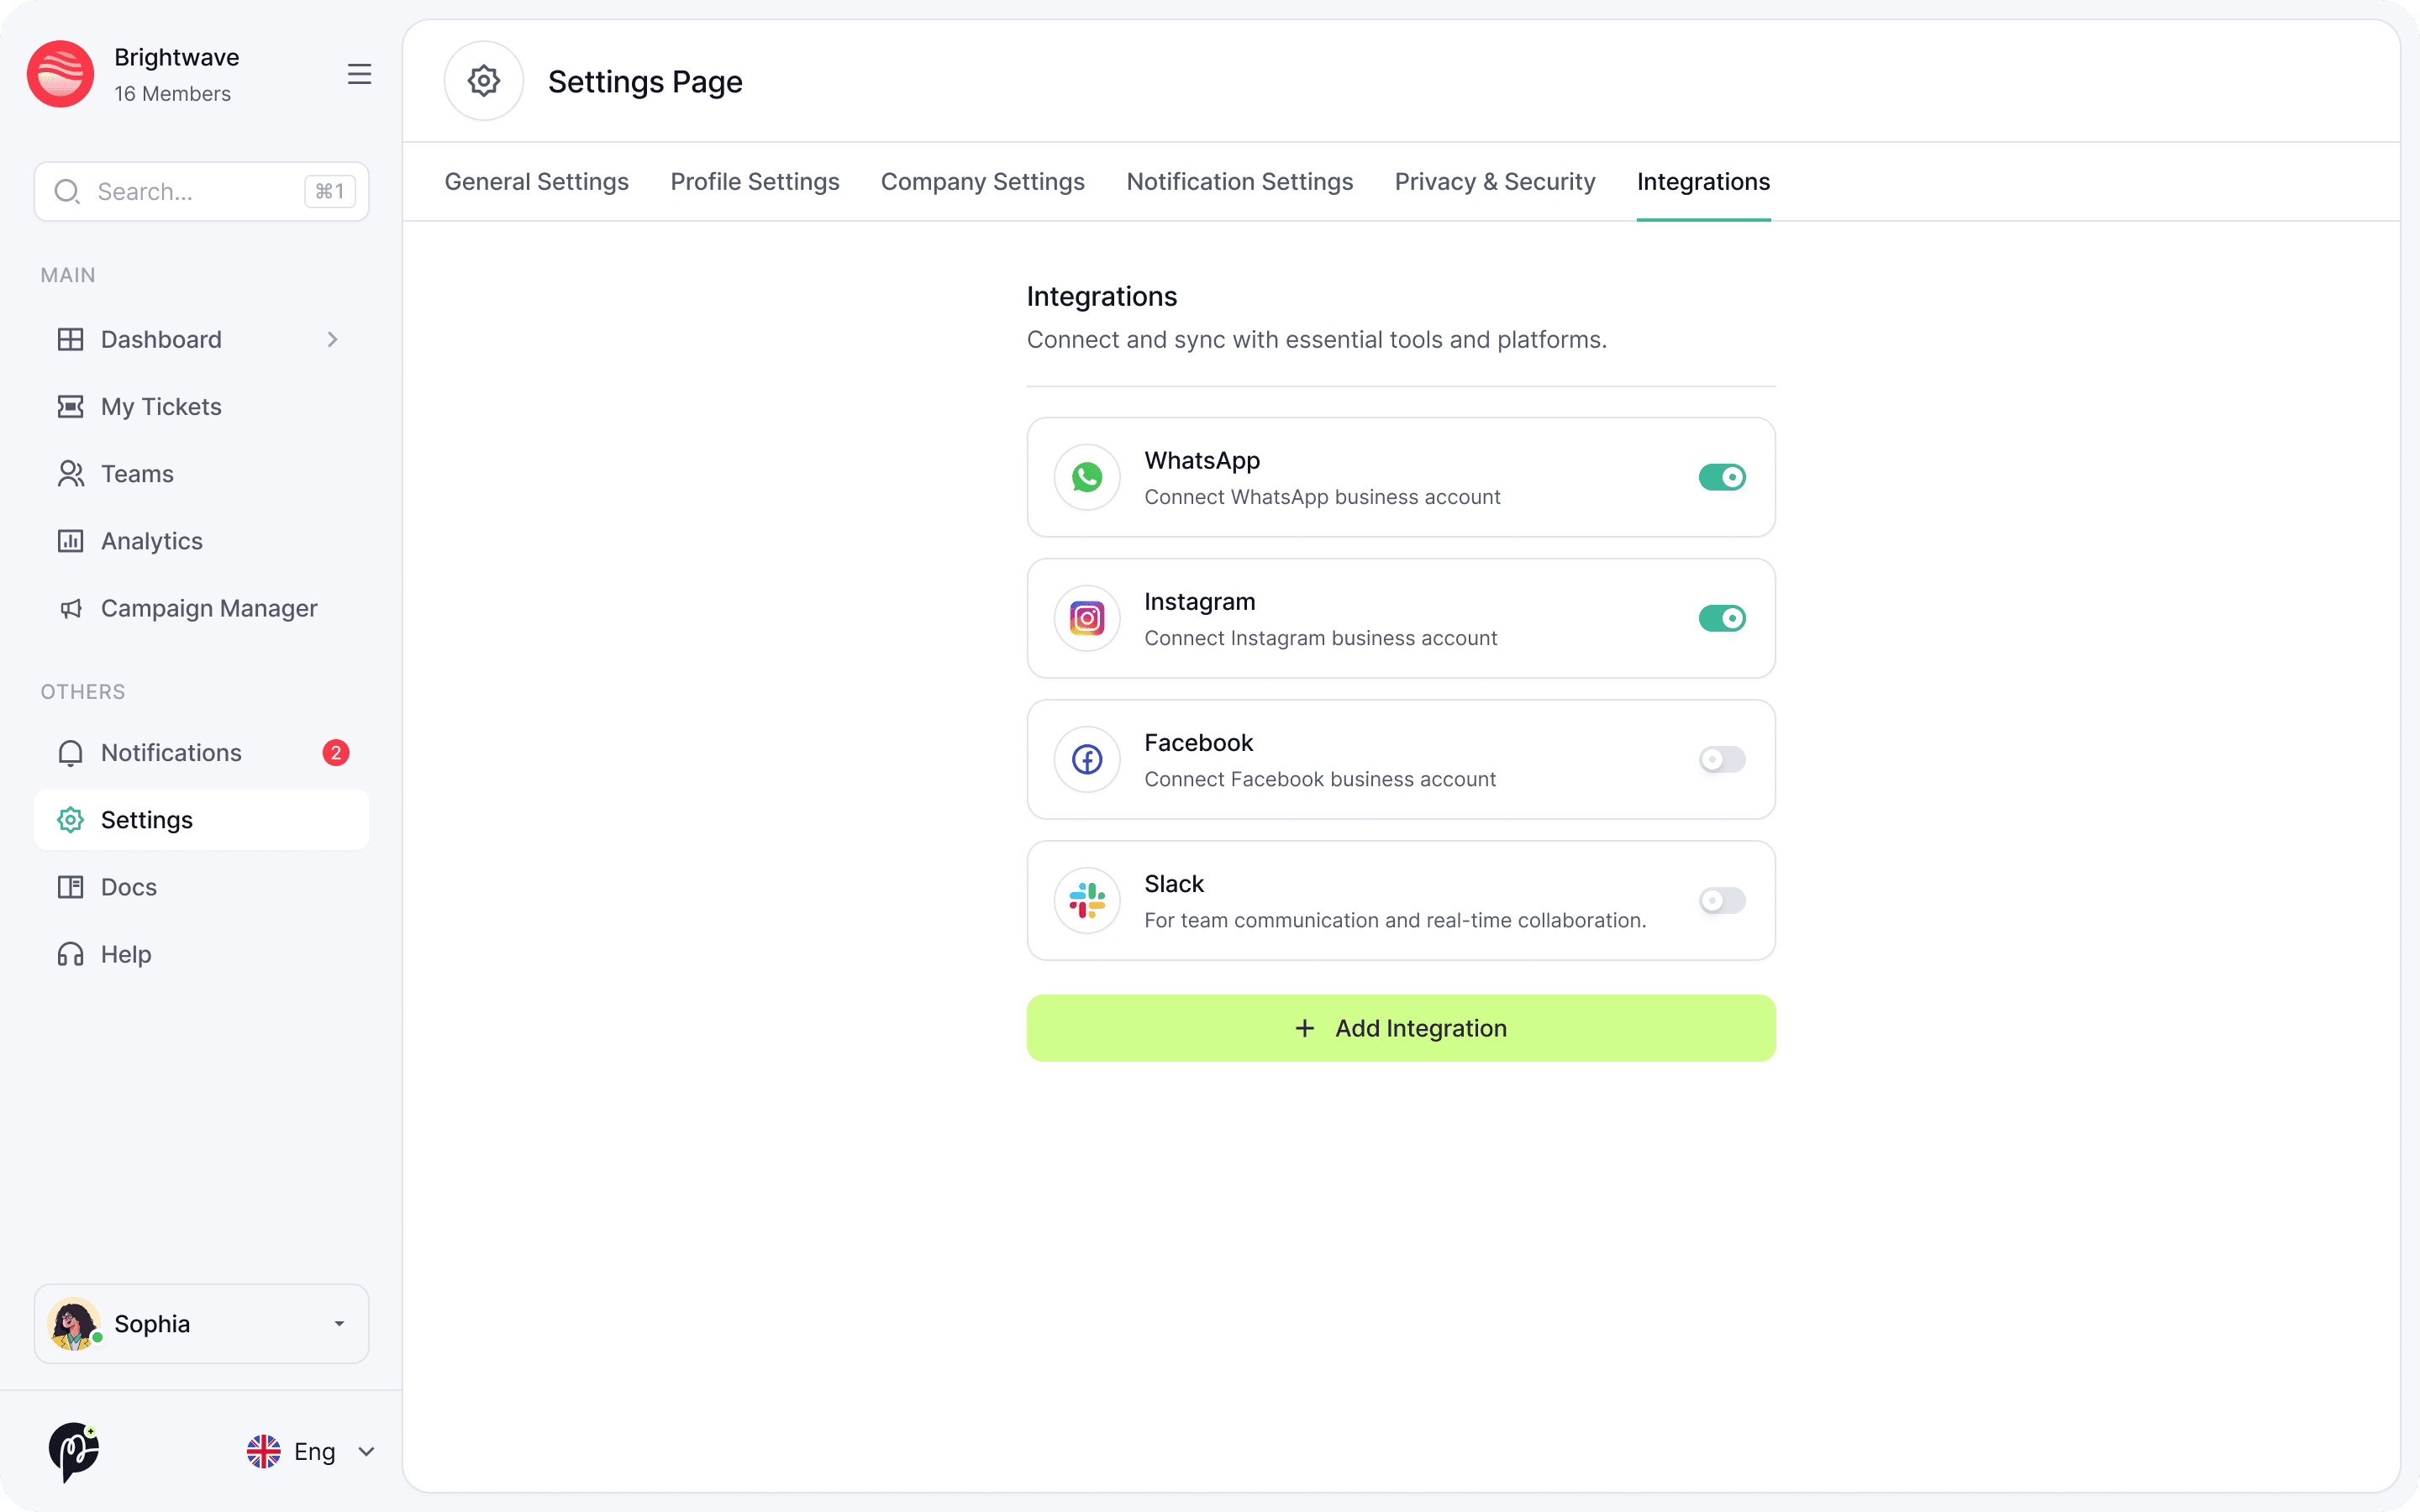This screenshot has width=2420, height=1512.
Task: Disable the WhatsApp integration toggle
Action: tap(1721, 477)
